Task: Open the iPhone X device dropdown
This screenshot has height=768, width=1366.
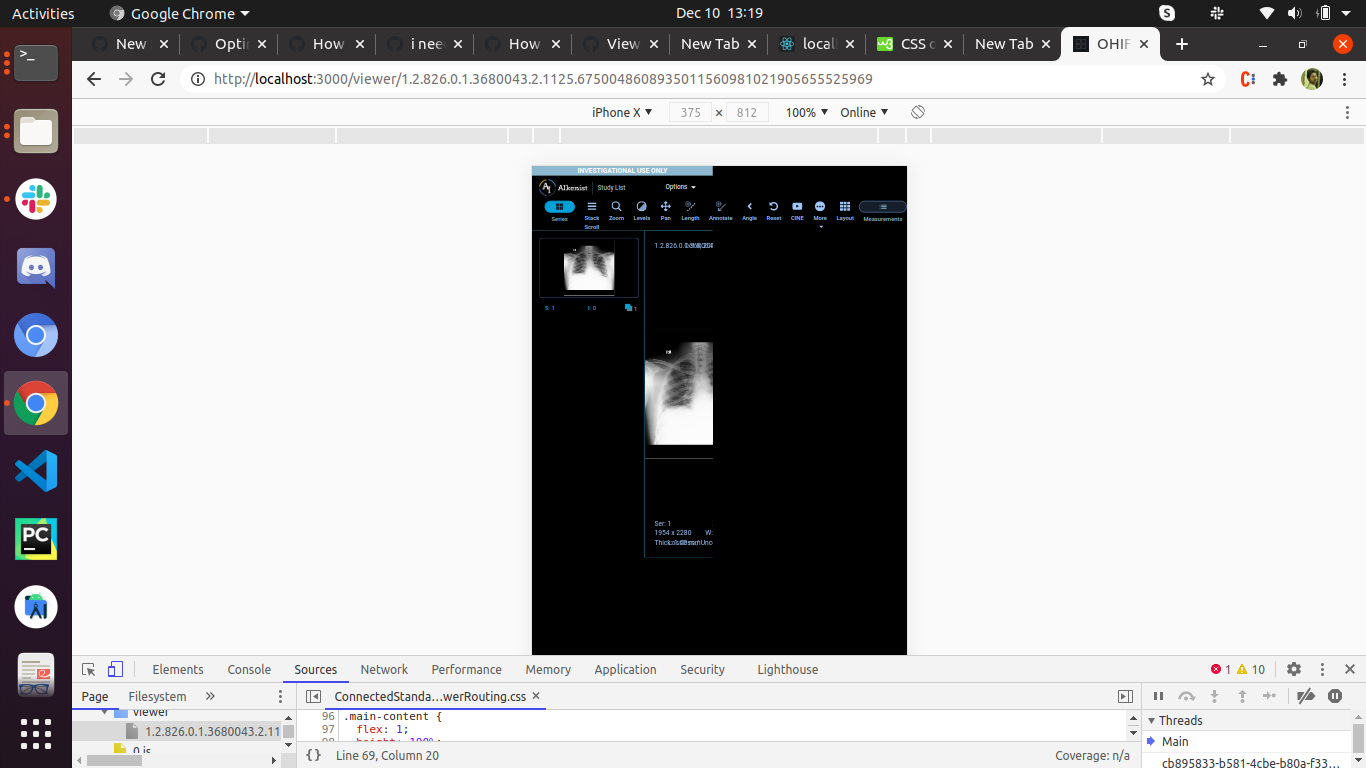Action: (x=622, y=112)
